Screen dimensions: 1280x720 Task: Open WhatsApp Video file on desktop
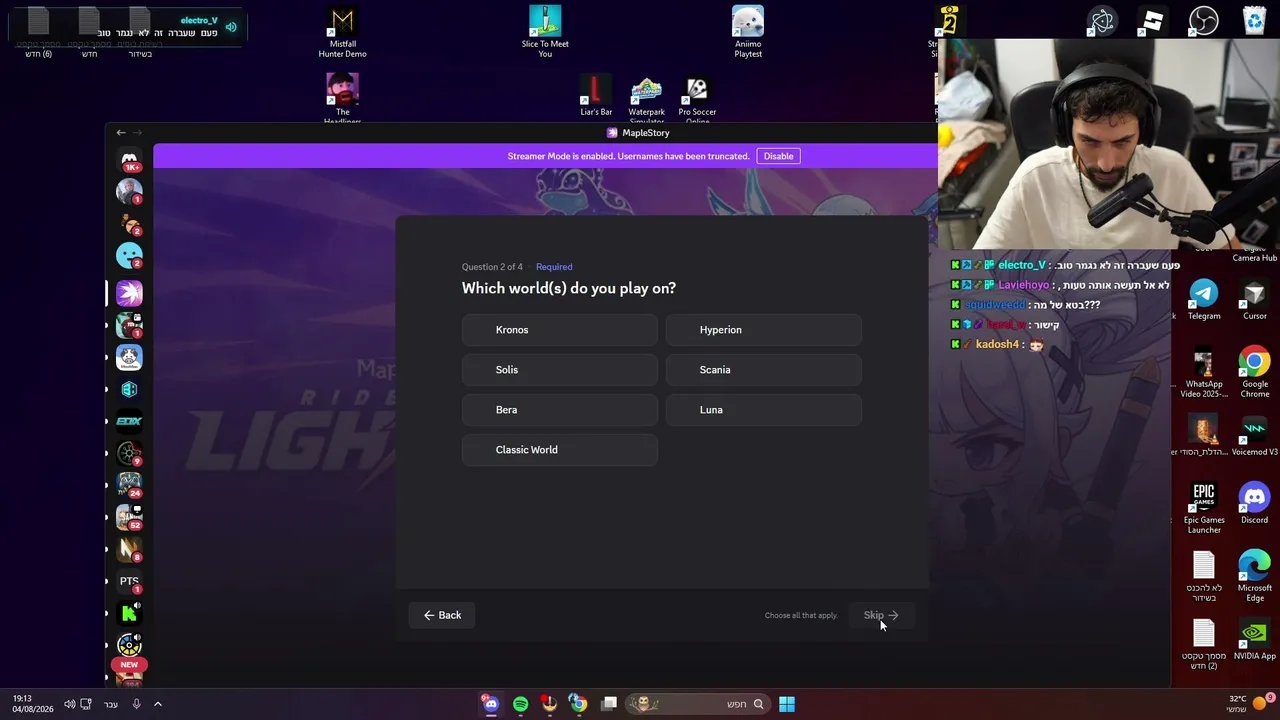tap(1204, 373)
